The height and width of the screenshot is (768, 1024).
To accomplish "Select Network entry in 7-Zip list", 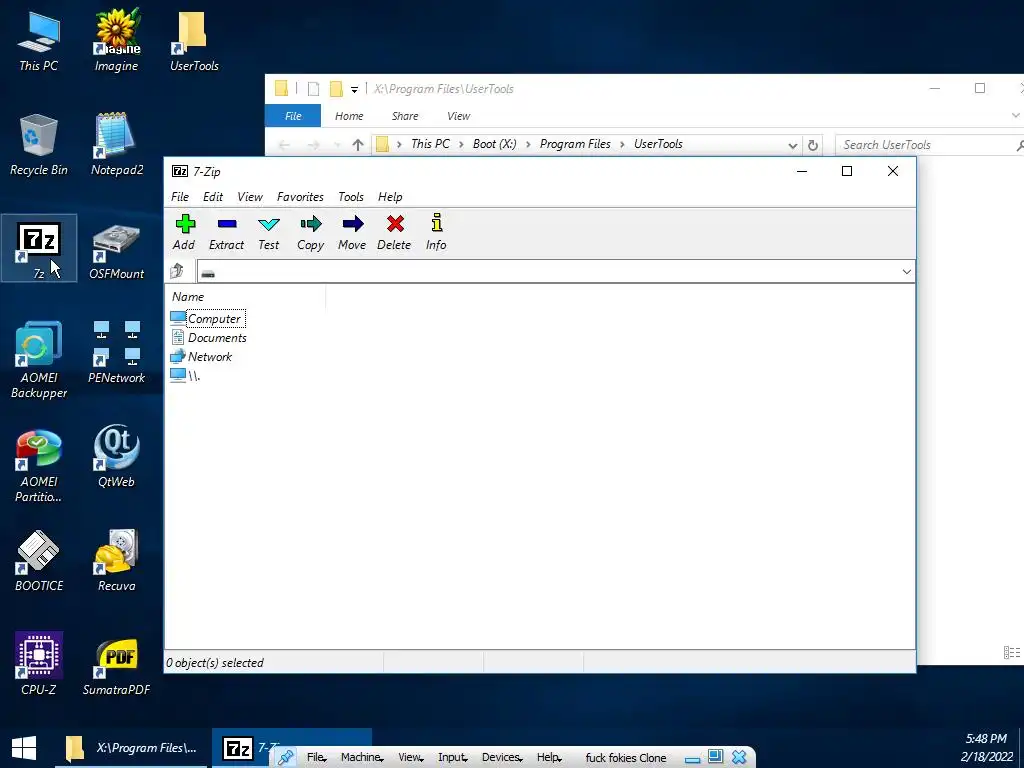I will click(201, 357).
